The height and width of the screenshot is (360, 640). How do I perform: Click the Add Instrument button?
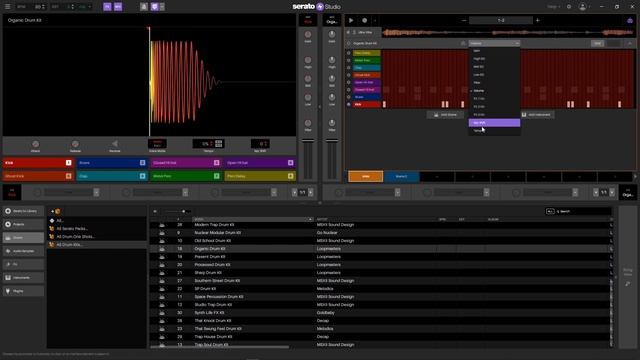(538, 115)
